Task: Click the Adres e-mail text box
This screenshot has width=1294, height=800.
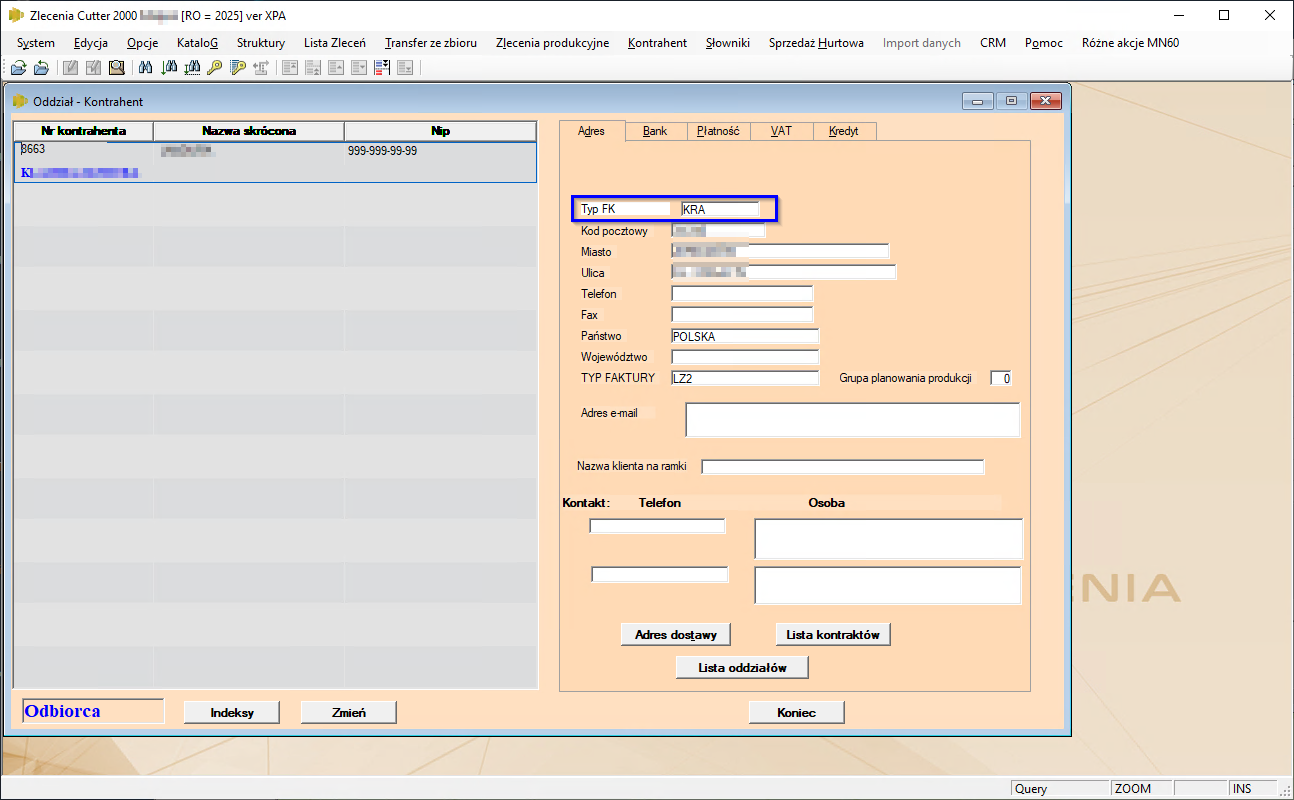Action: 853,420
